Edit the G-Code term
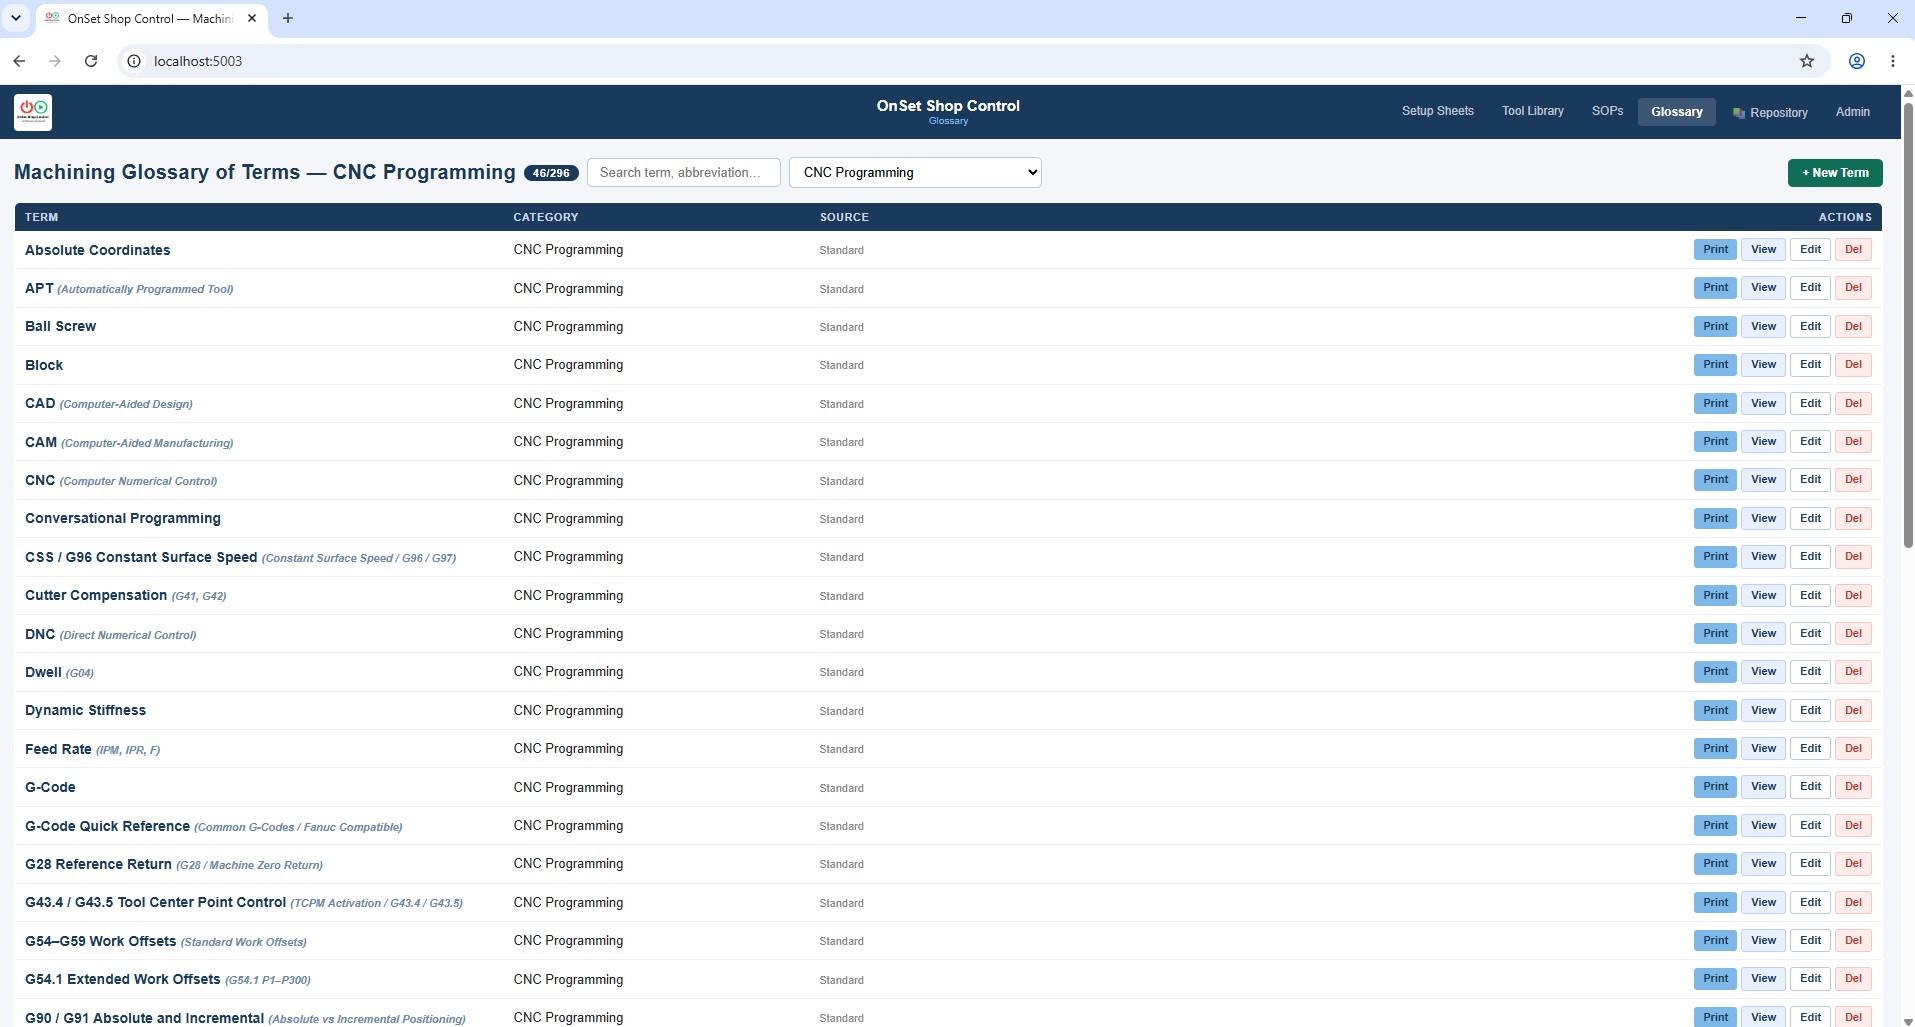Image resolution: width=1915 pixels, height=1027 pixels. click(x=1810, y=787)
